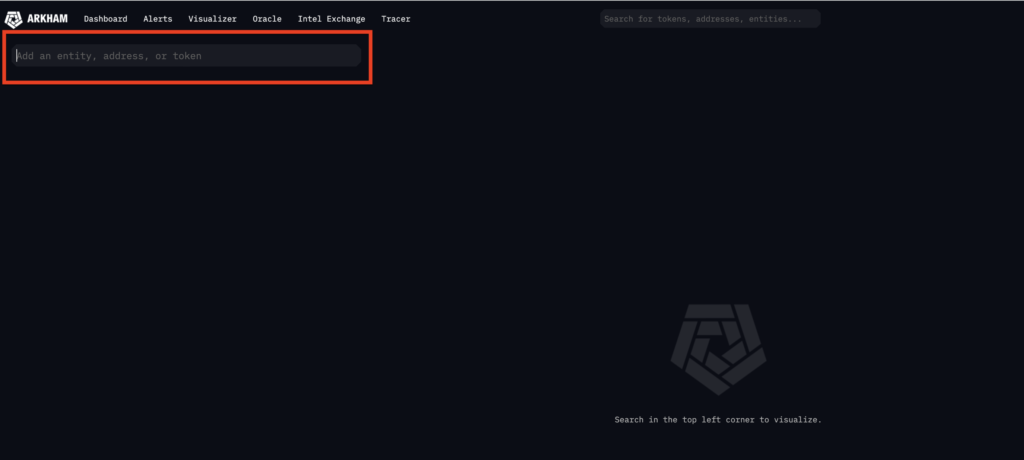Open the Oracle page
This screenshot has width=1024, height=460.
[267, 19]
